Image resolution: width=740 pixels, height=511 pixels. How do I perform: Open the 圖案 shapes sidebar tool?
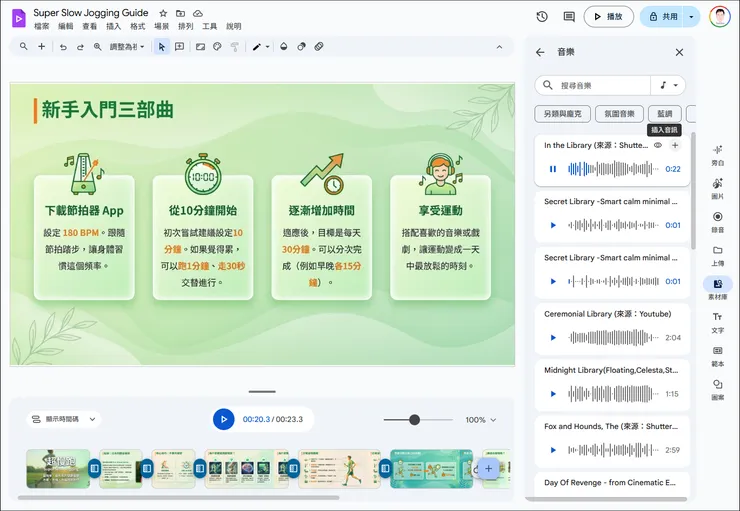(717, 389)
